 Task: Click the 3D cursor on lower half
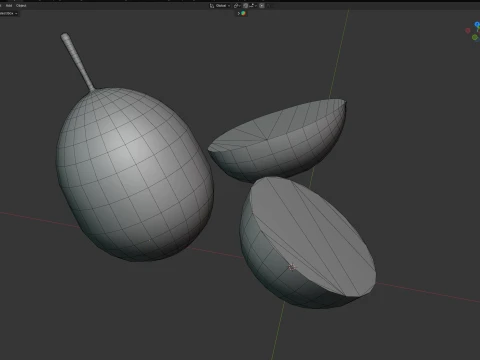[292, 267]
